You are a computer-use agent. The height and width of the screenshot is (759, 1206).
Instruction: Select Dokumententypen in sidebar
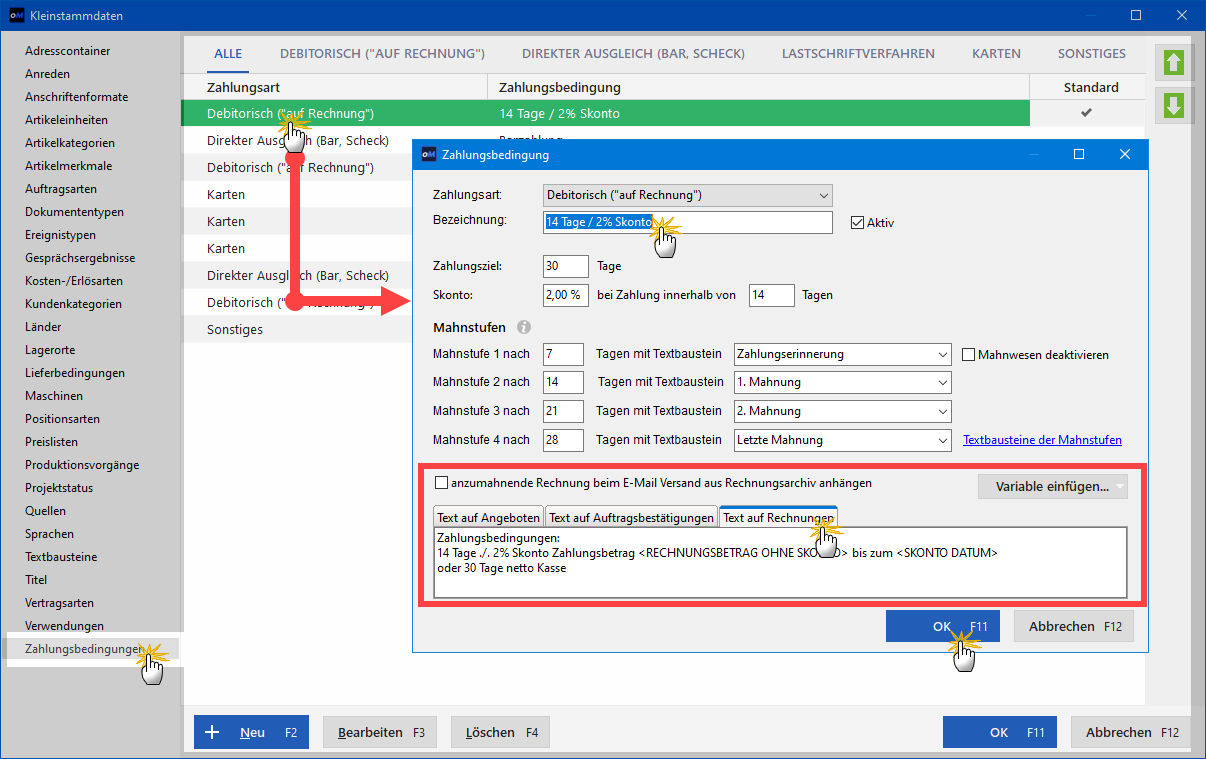[x=75, y=212]
